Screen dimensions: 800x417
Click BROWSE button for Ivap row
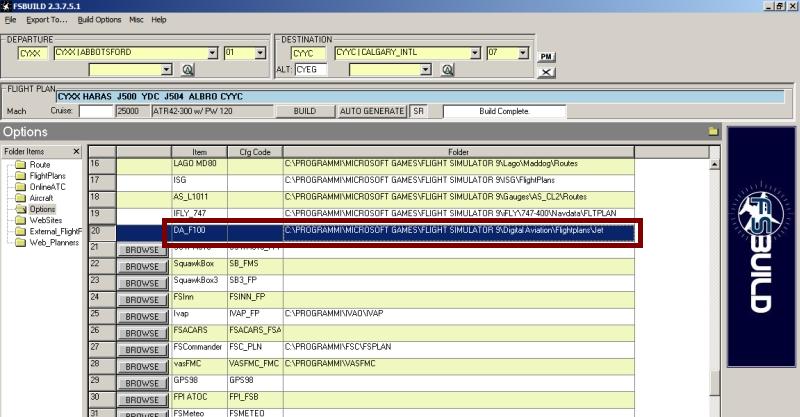(142, 317)
